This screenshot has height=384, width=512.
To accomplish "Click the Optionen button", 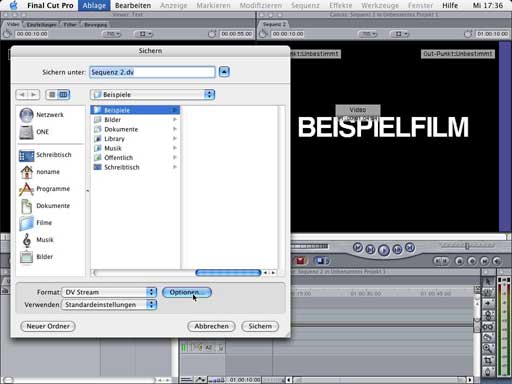I will pyautogui.click(x=187, y=292).
